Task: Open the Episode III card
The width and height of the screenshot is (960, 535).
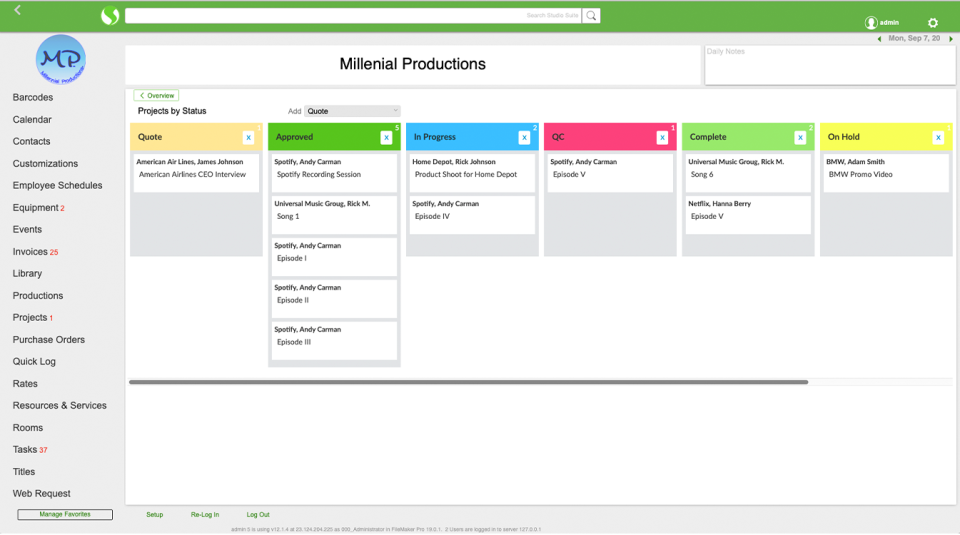Action: [x=334, y=341]
